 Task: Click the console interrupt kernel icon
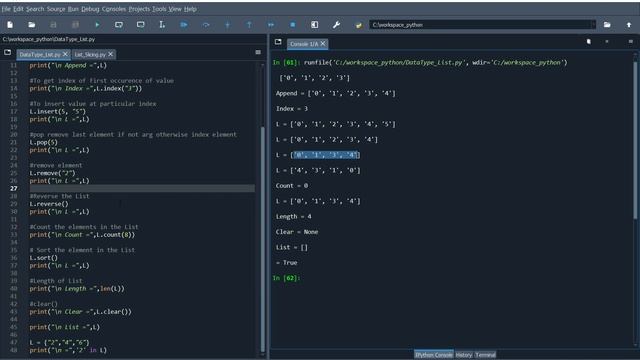(x=607, y=42)
